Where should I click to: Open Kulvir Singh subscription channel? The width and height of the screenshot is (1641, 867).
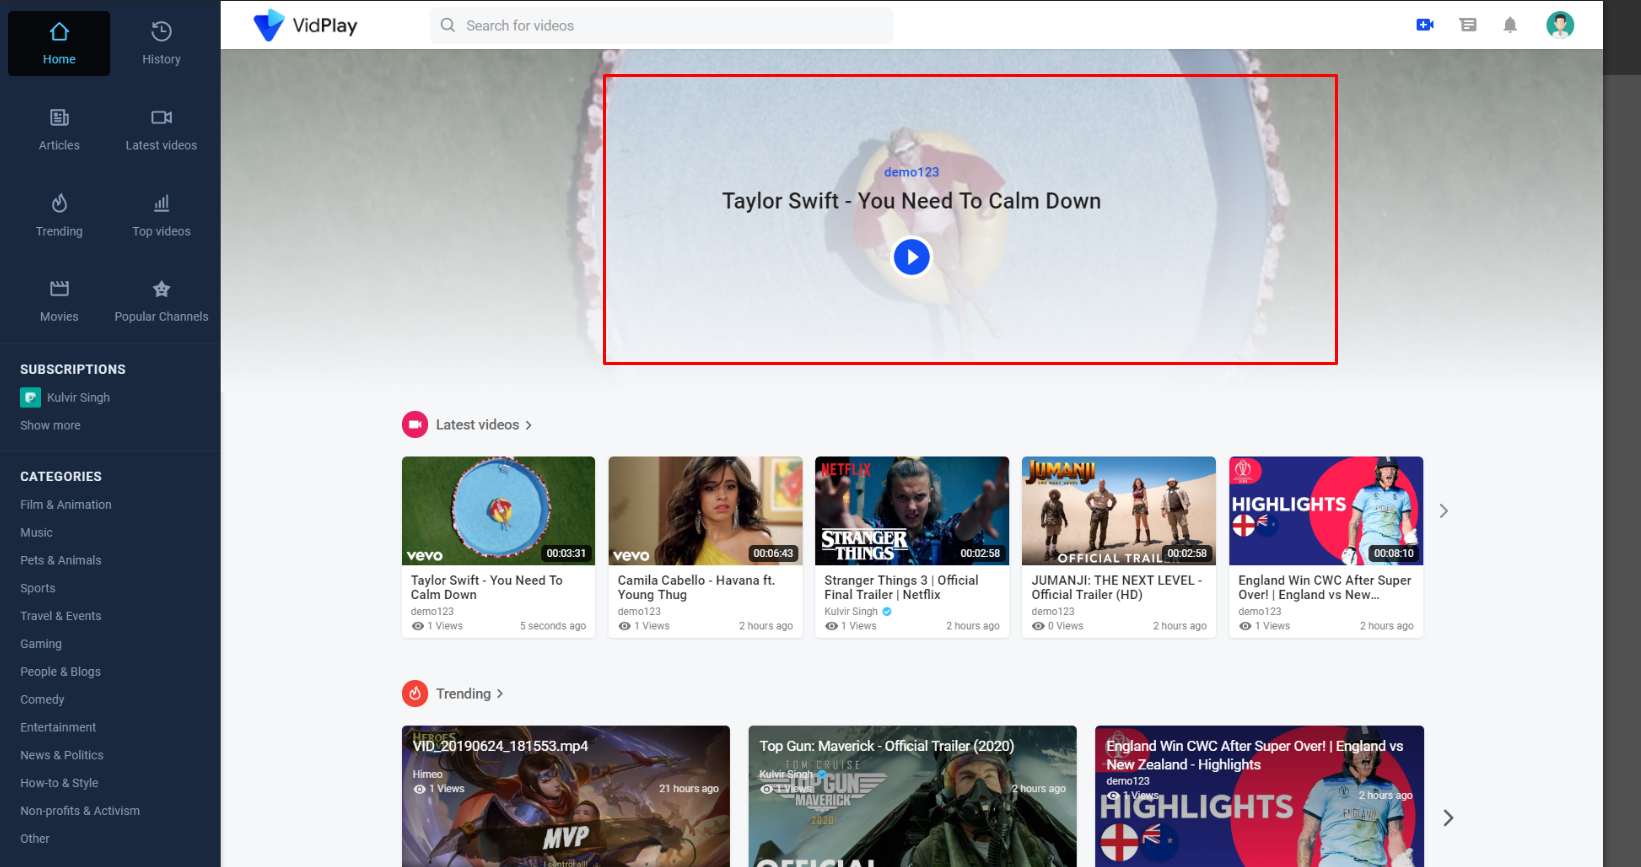[78, 397]
